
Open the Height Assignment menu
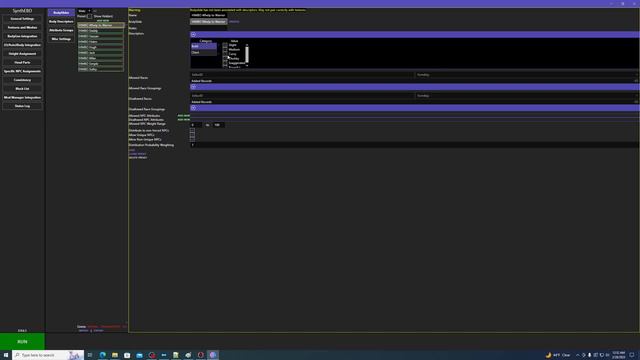click(x=22, y=53)
